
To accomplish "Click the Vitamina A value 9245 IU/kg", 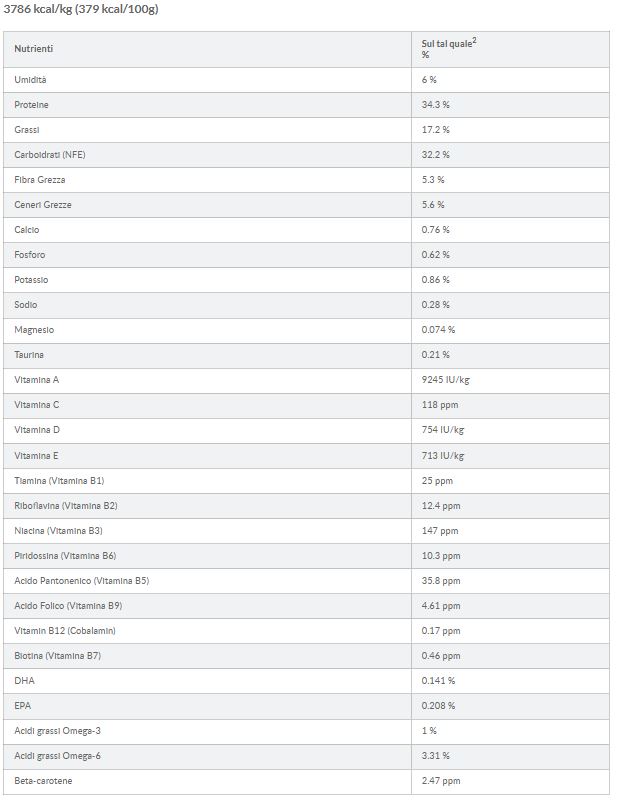I will (446, 379).
